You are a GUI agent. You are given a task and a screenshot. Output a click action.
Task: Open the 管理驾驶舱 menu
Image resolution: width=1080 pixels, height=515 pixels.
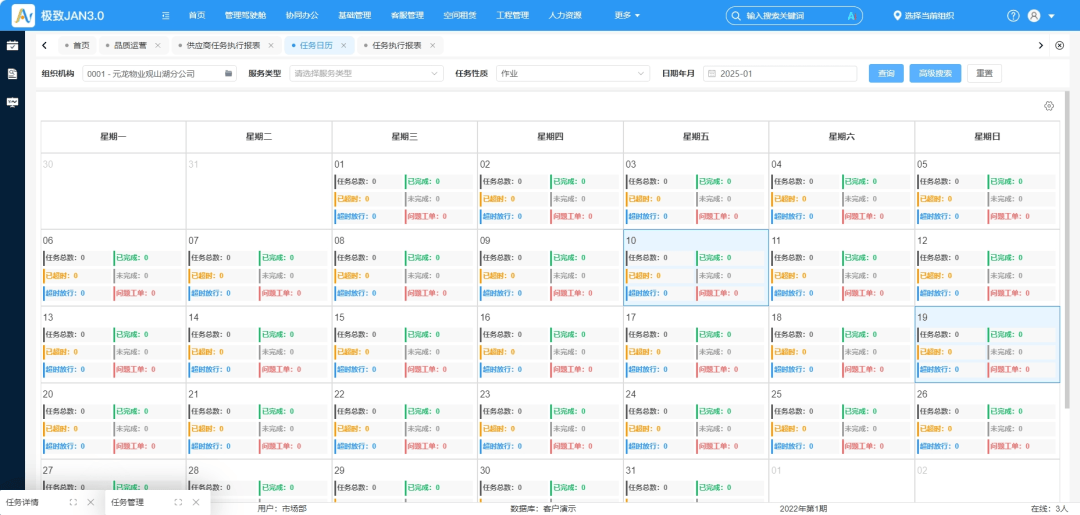(x=244, y=16)
